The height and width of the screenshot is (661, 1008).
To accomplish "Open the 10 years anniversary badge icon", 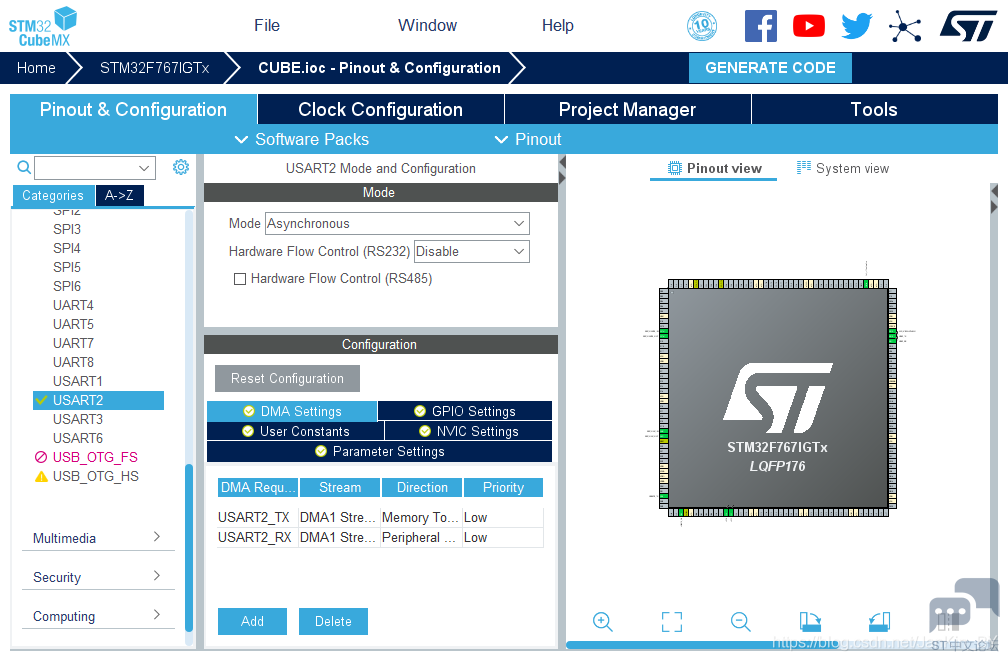I will (x=702, y=26).
